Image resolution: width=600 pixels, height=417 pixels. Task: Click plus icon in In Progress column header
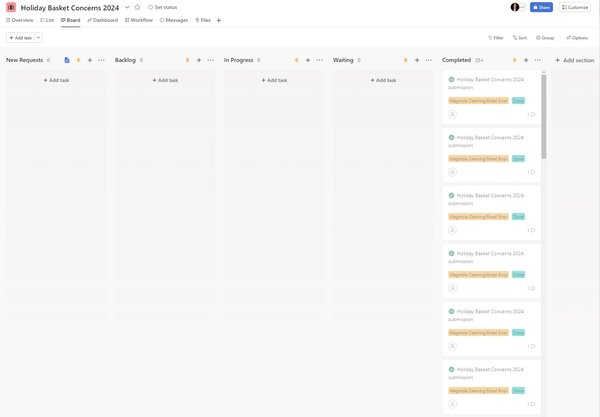307,60
